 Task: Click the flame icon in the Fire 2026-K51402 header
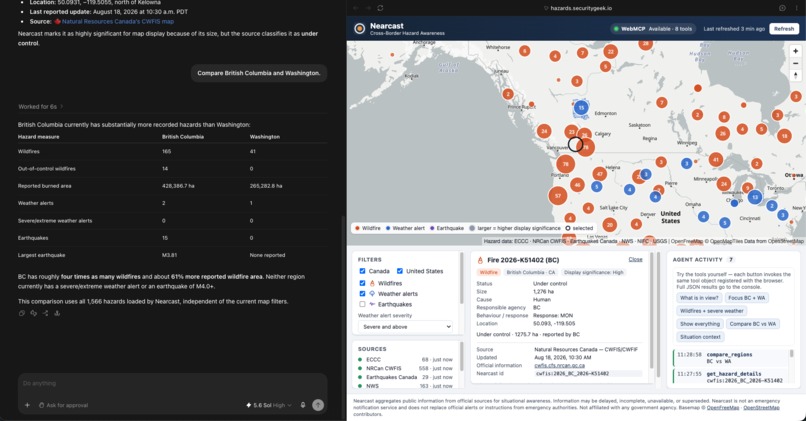480,260
